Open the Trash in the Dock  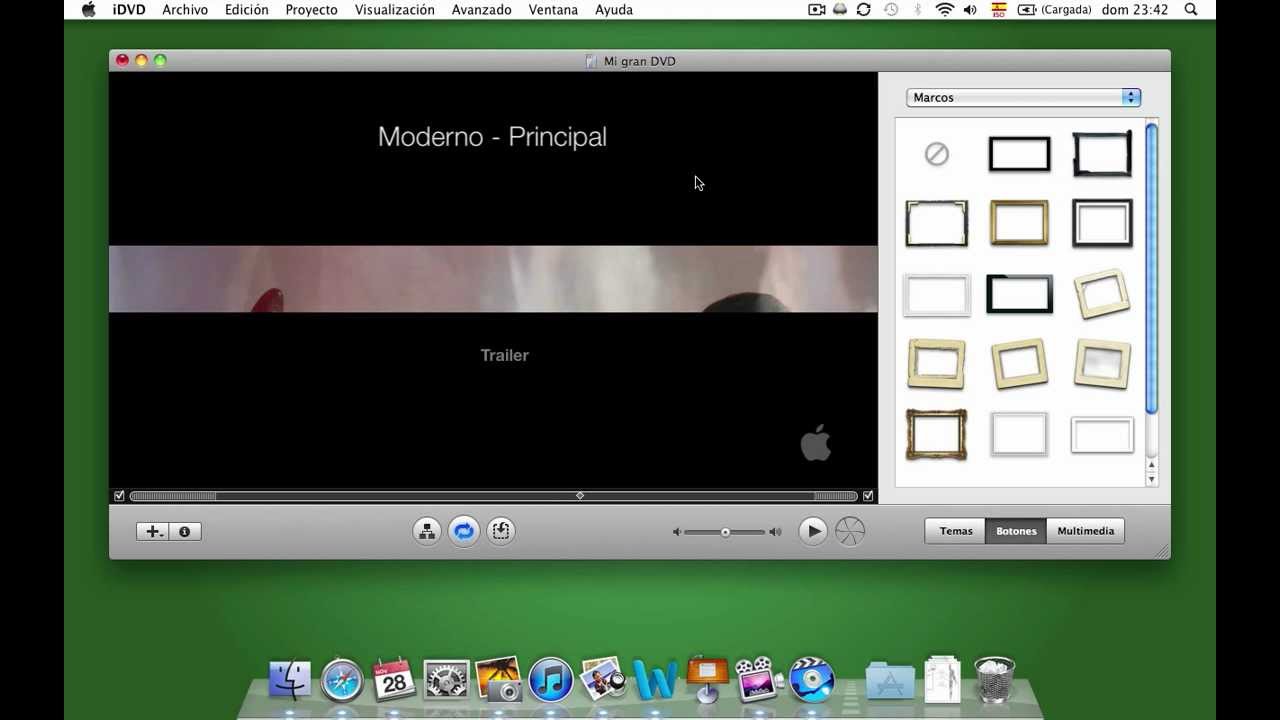[x=994, y=680]
